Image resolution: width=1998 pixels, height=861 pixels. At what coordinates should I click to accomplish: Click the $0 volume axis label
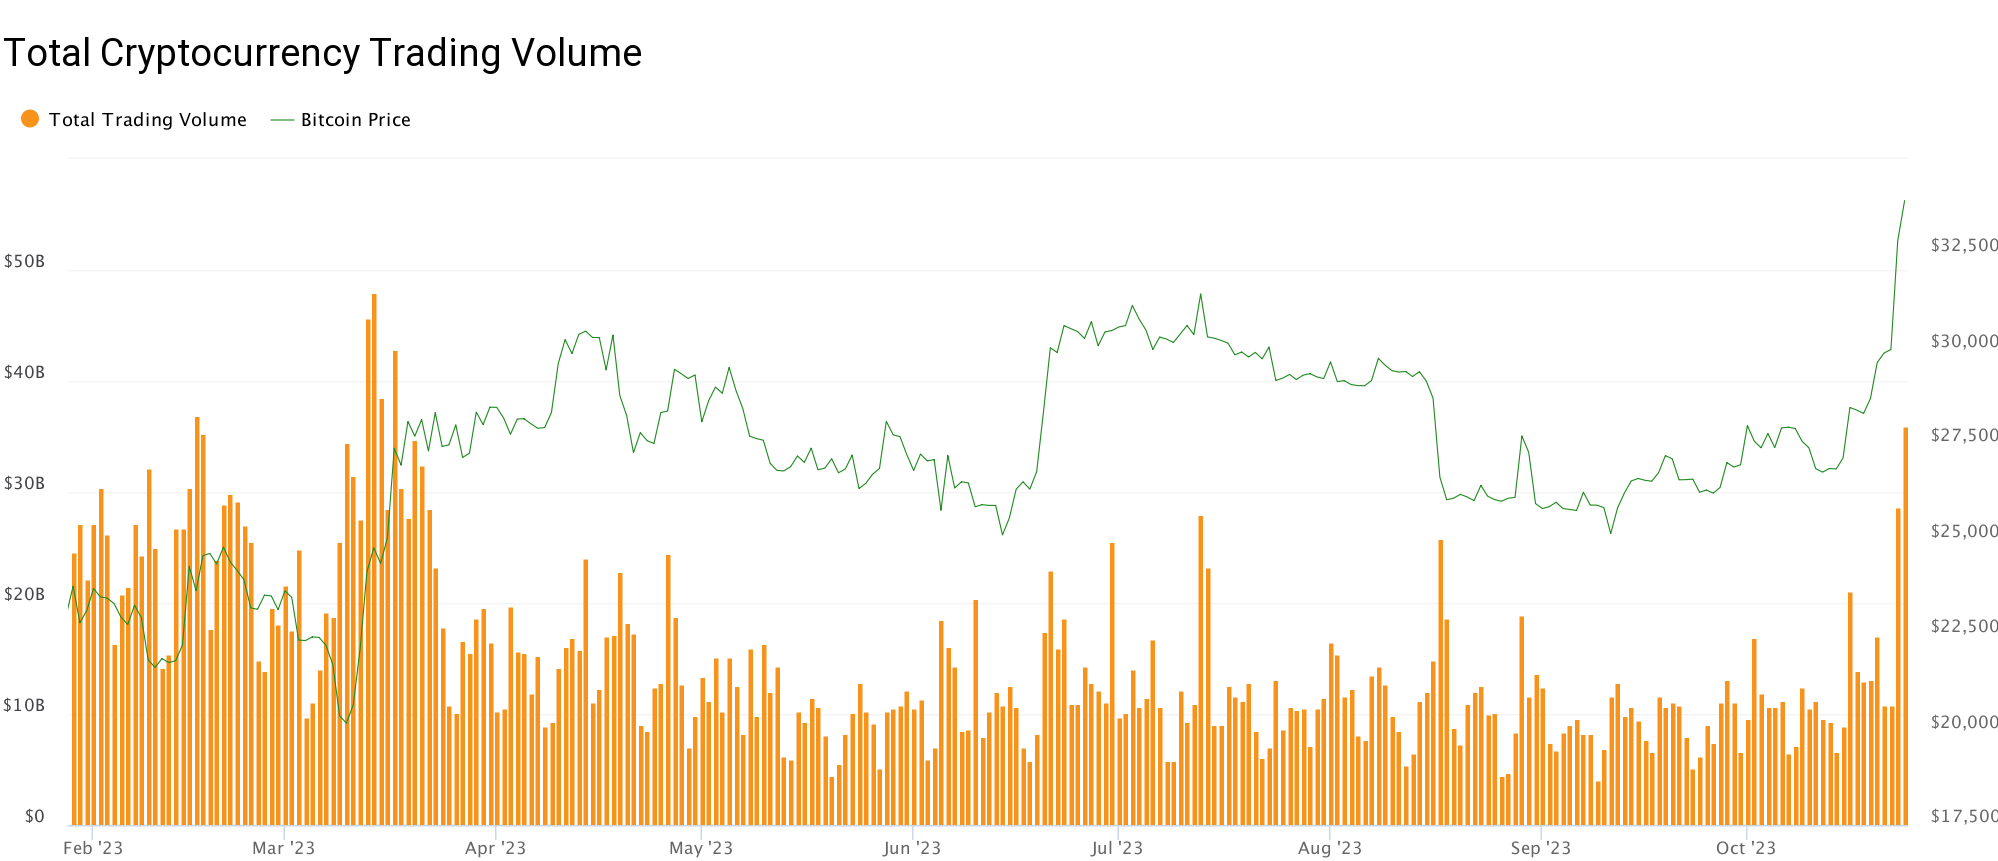(35, 816)
